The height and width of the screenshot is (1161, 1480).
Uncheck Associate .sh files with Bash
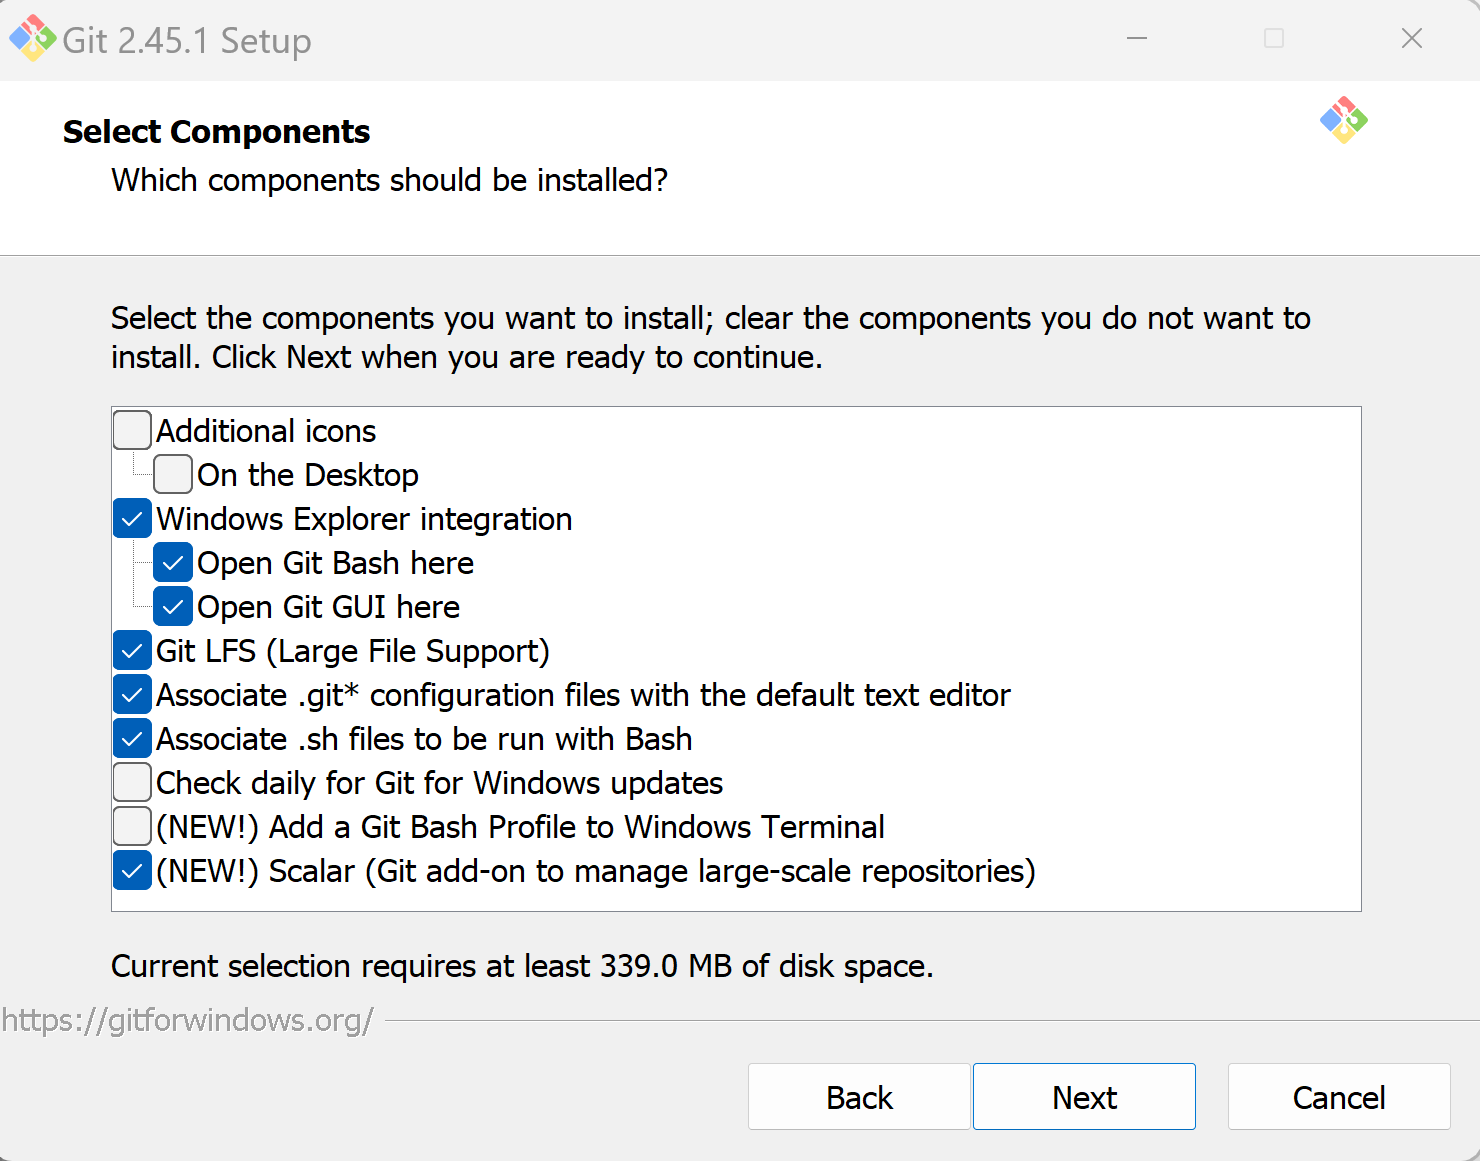(132, 738)
